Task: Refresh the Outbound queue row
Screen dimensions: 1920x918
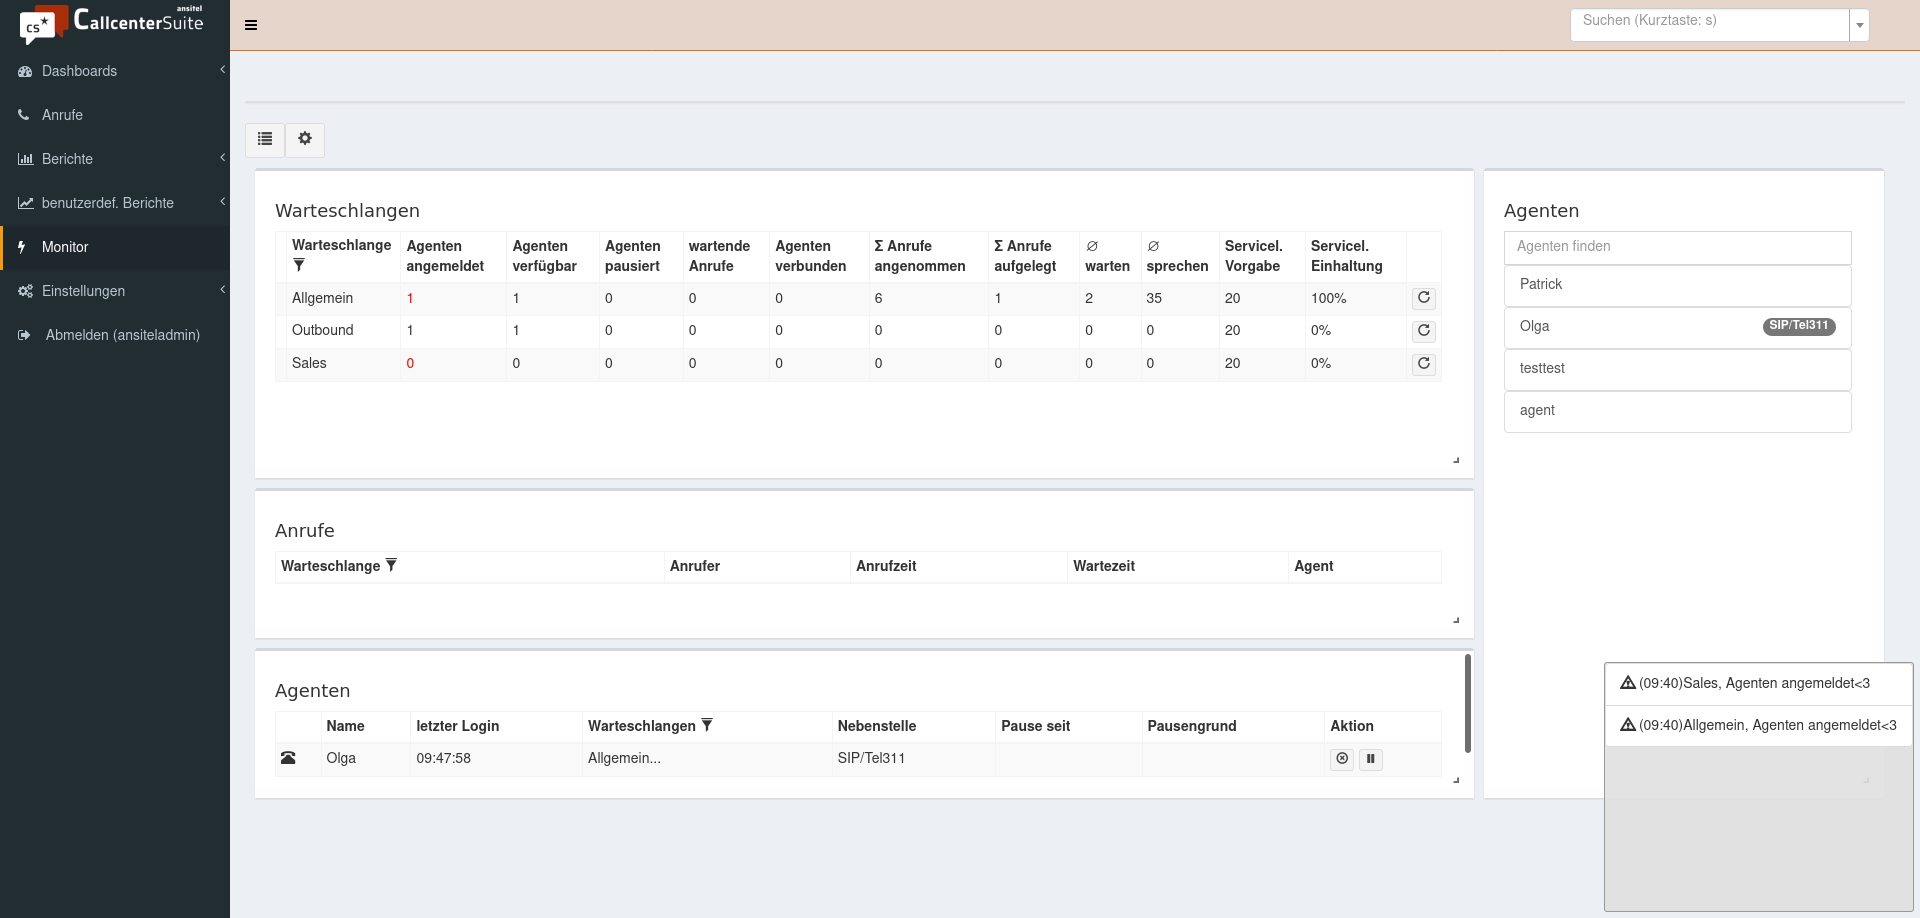Action: click(1424, 331)
